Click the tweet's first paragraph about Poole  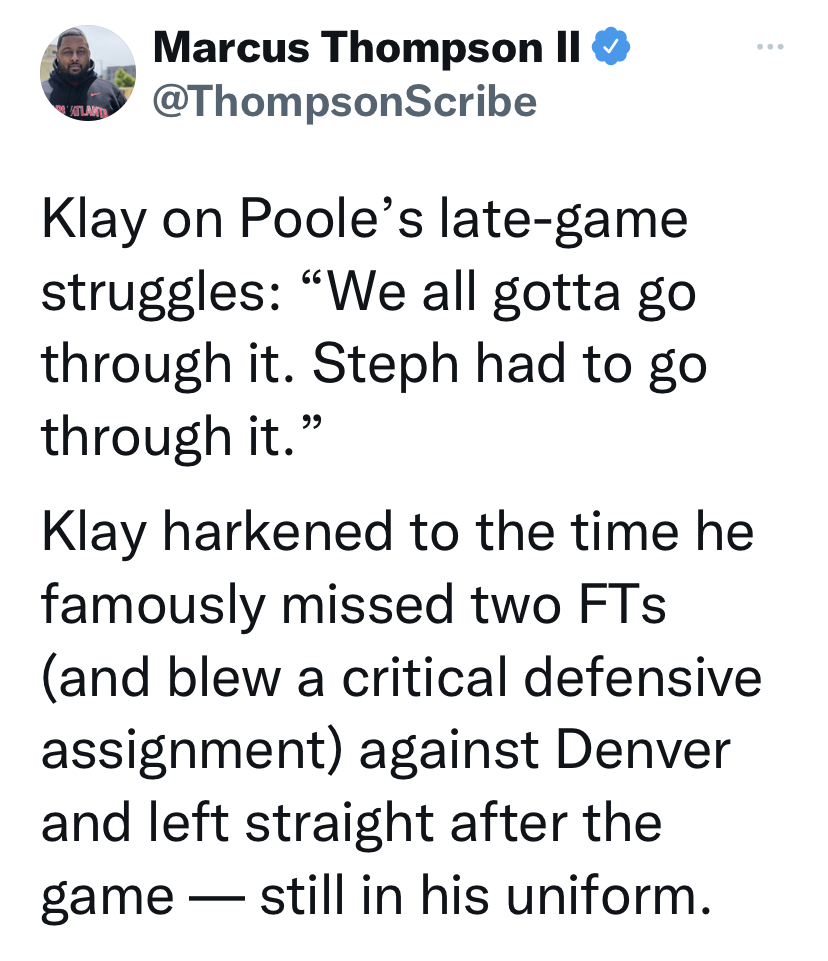[374, 328]
